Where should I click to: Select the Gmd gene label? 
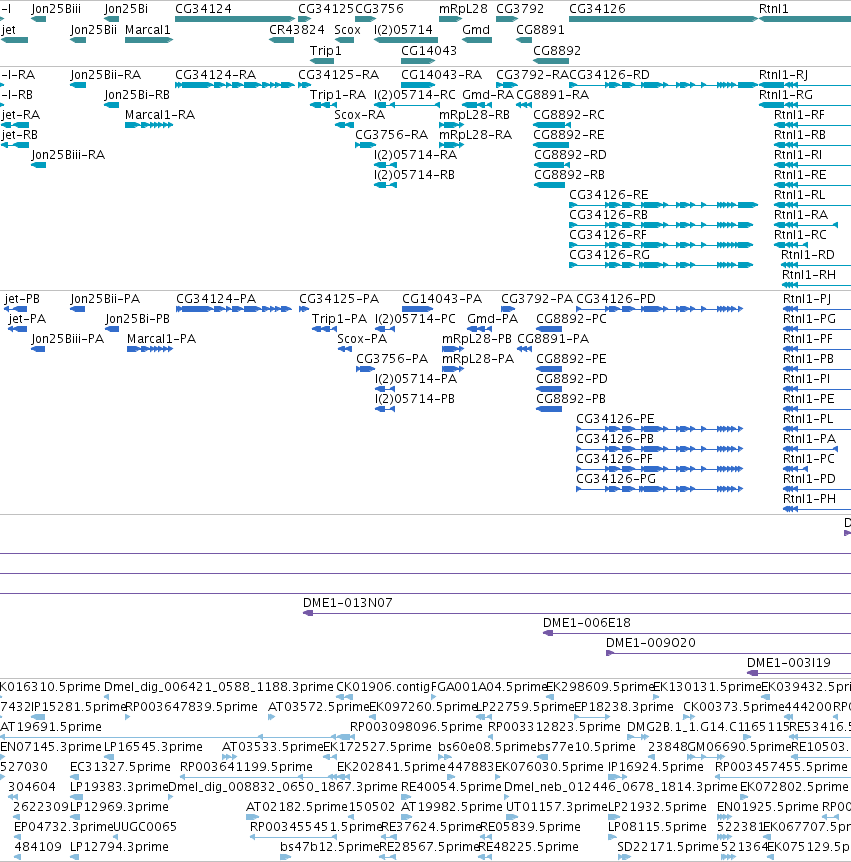click(x=476, y=30)
